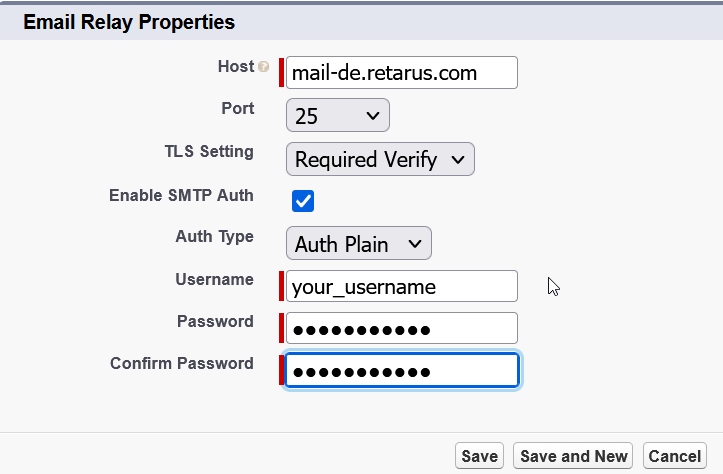Click the TLS Setting text label
The image size is (723, 474).
tap(209, 152)
